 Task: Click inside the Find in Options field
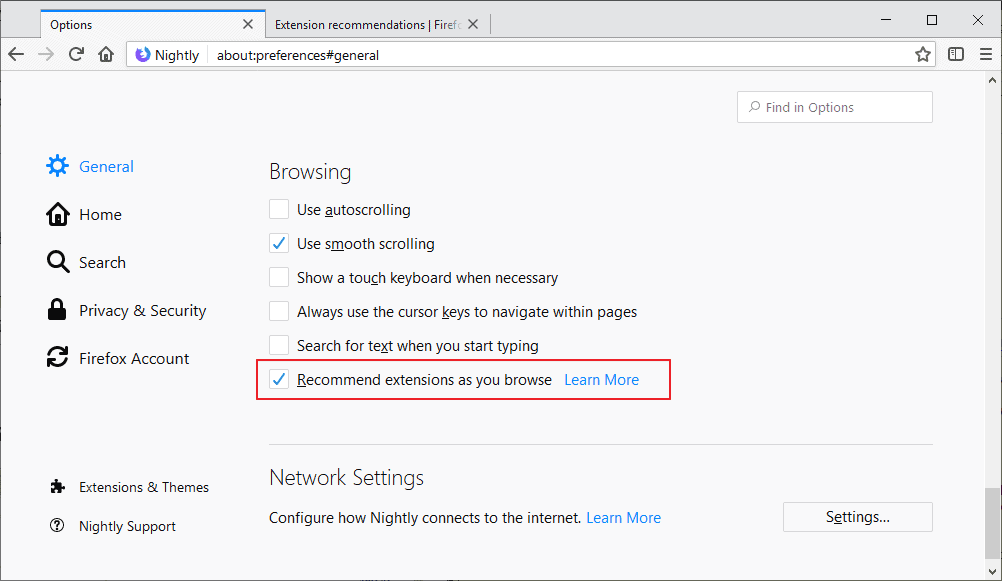click(834, 107)
